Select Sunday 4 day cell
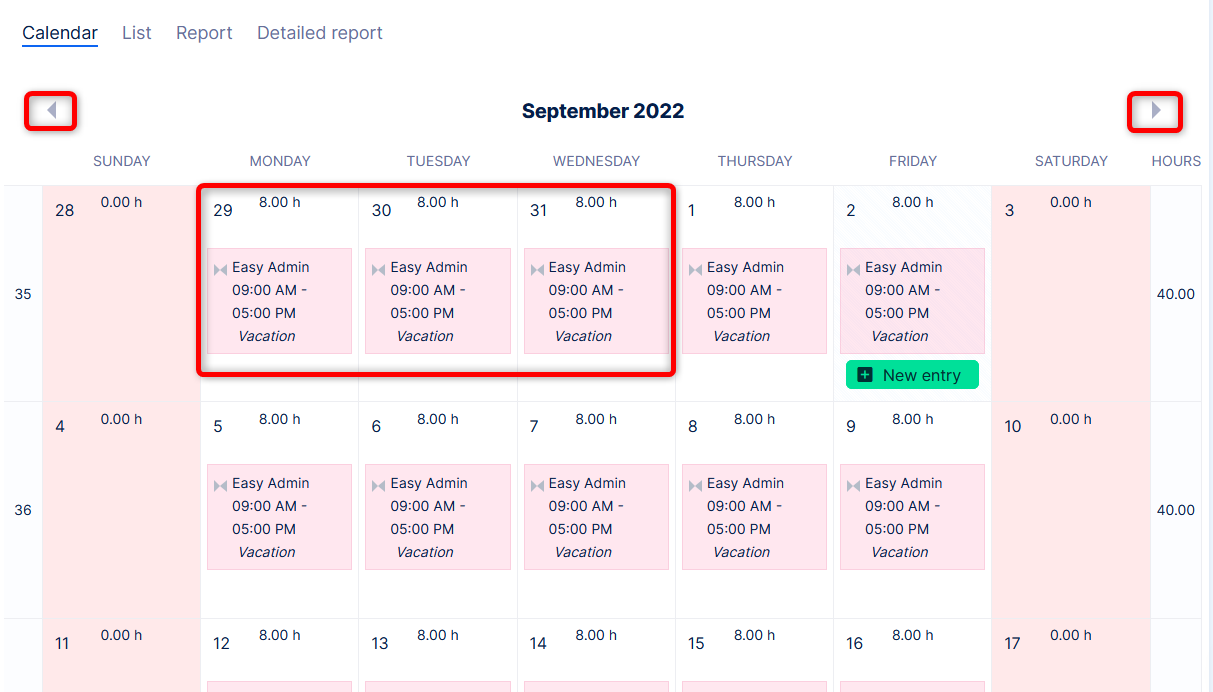The height and width of the screenshot is (692, 1213). (121, 510)
